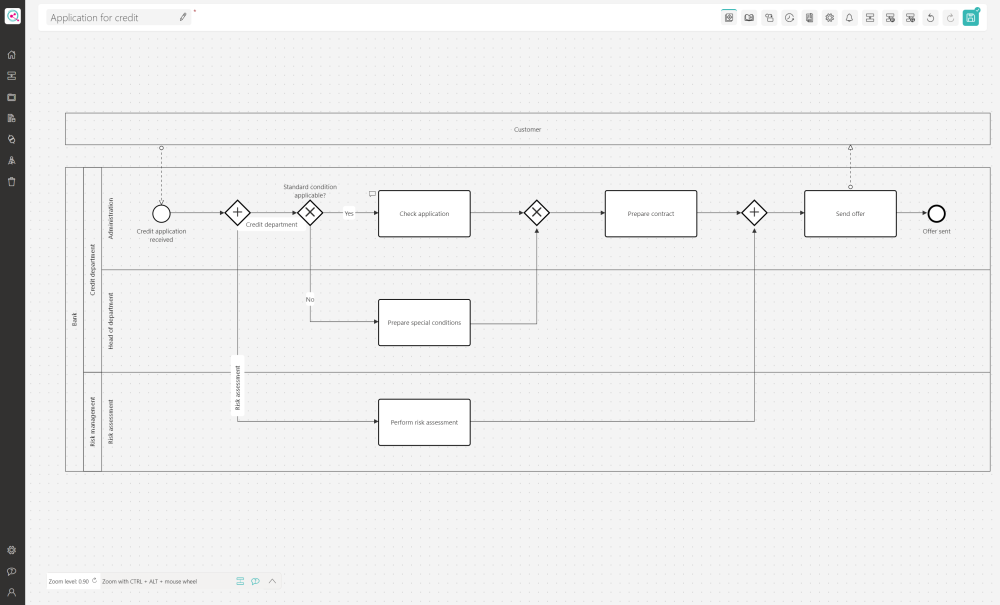The width and height of the screenshot is (1000, 605).
Task: Open notifications bell in top toolbar
Action: tap(849, 18)
